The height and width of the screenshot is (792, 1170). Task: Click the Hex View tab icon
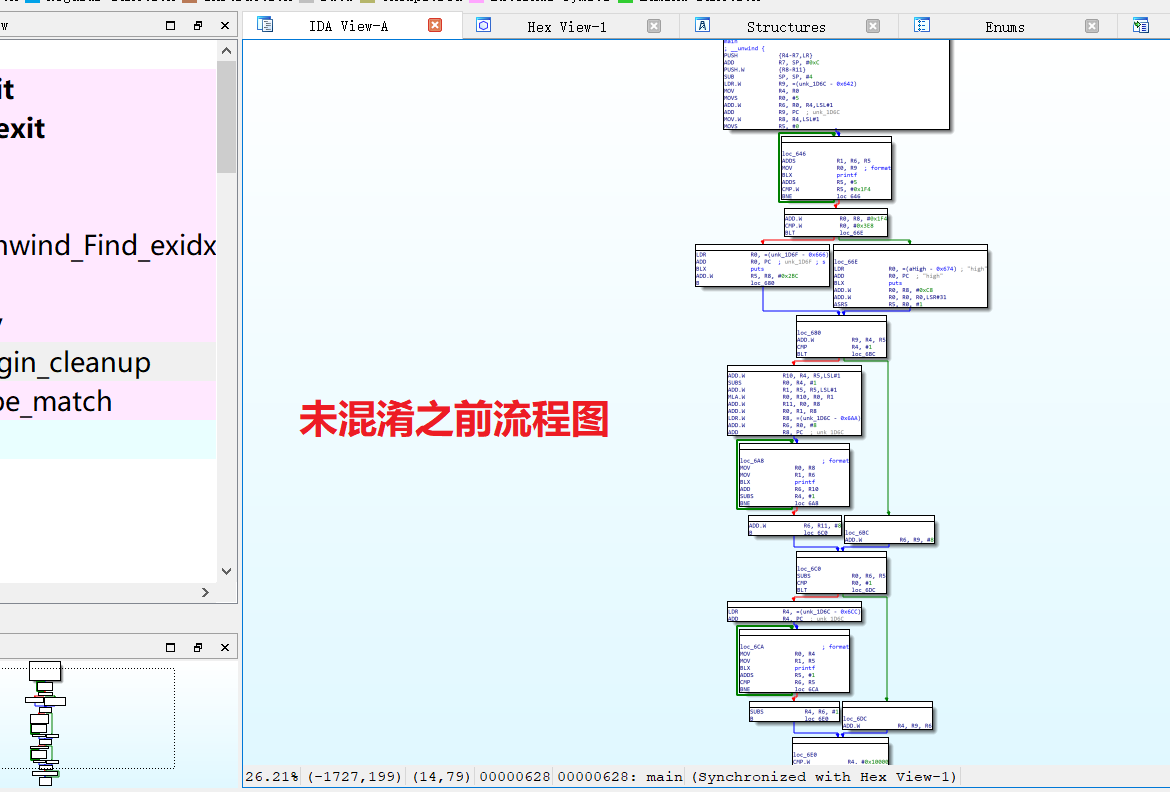(484, 25)
